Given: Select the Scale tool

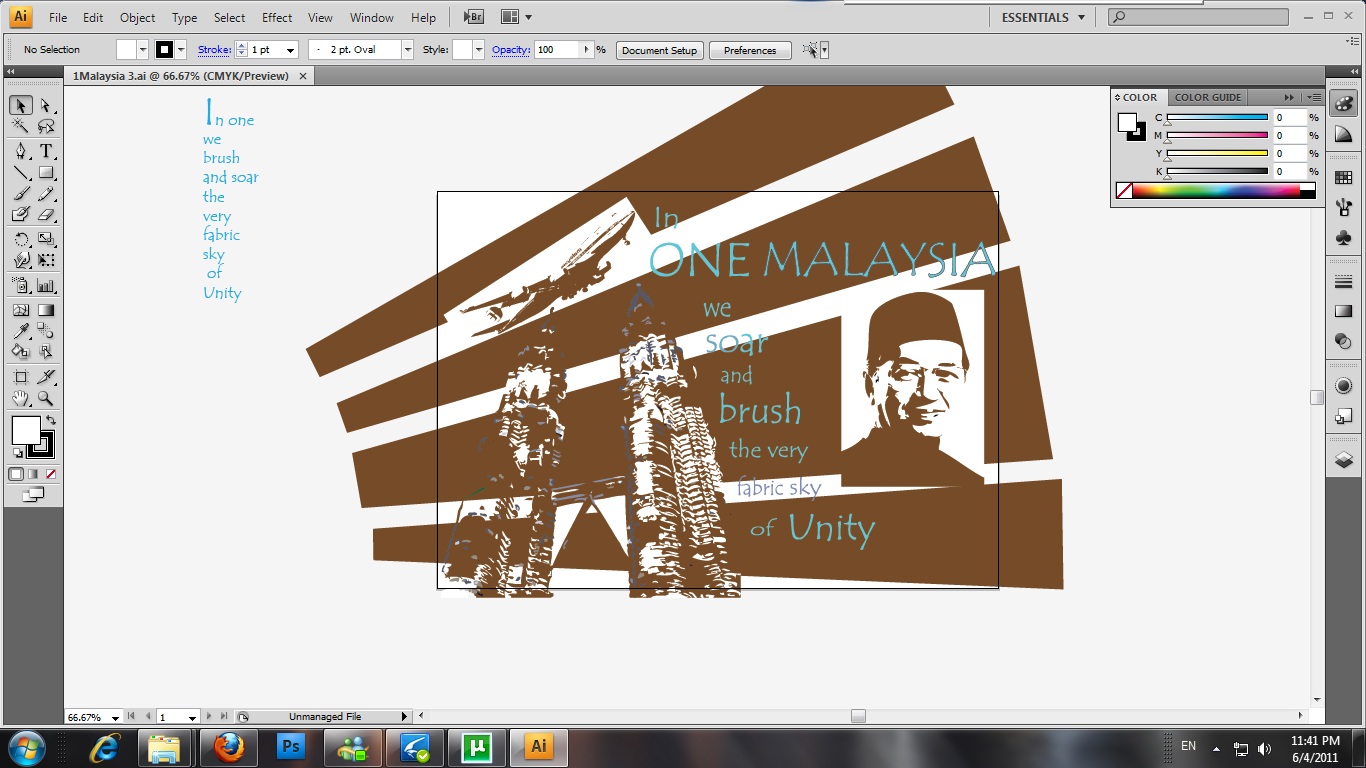Looking at the screenshot, I should point(46,239).
